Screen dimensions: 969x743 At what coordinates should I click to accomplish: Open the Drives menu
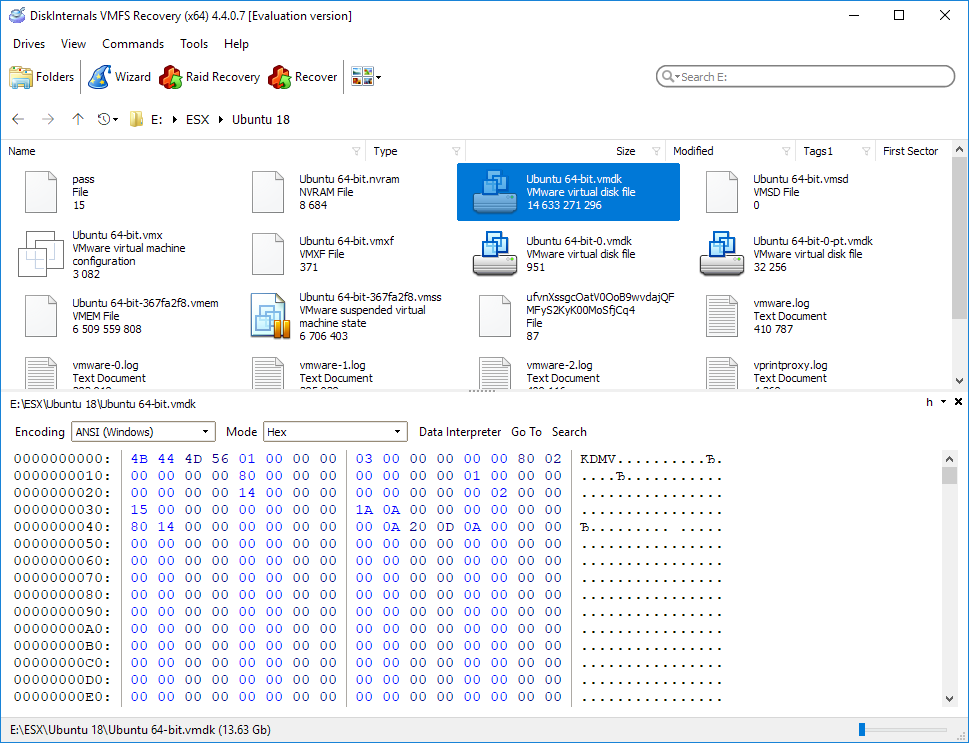[x=29, y=44]
